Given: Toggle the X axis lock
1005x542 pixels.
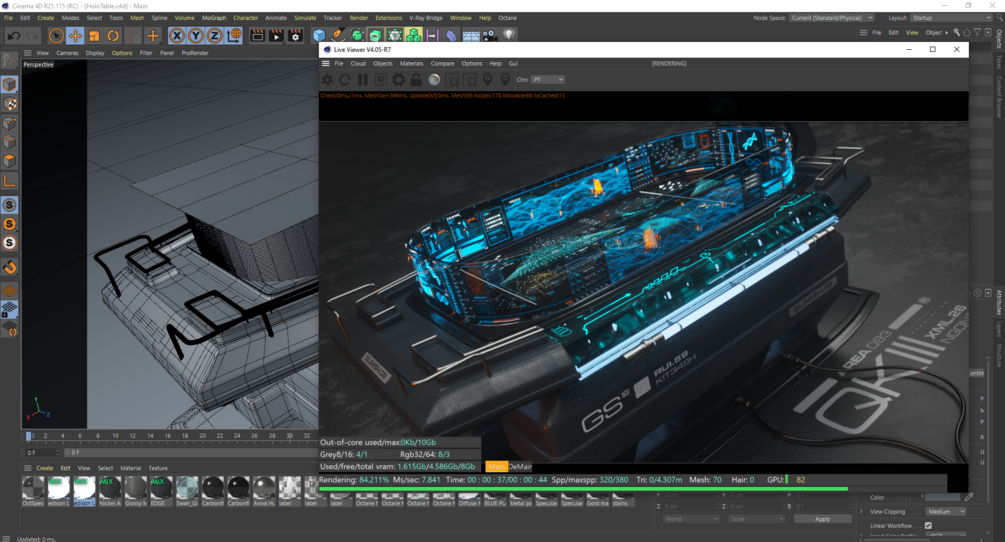Looking at the screenshot, I should 177,36.
